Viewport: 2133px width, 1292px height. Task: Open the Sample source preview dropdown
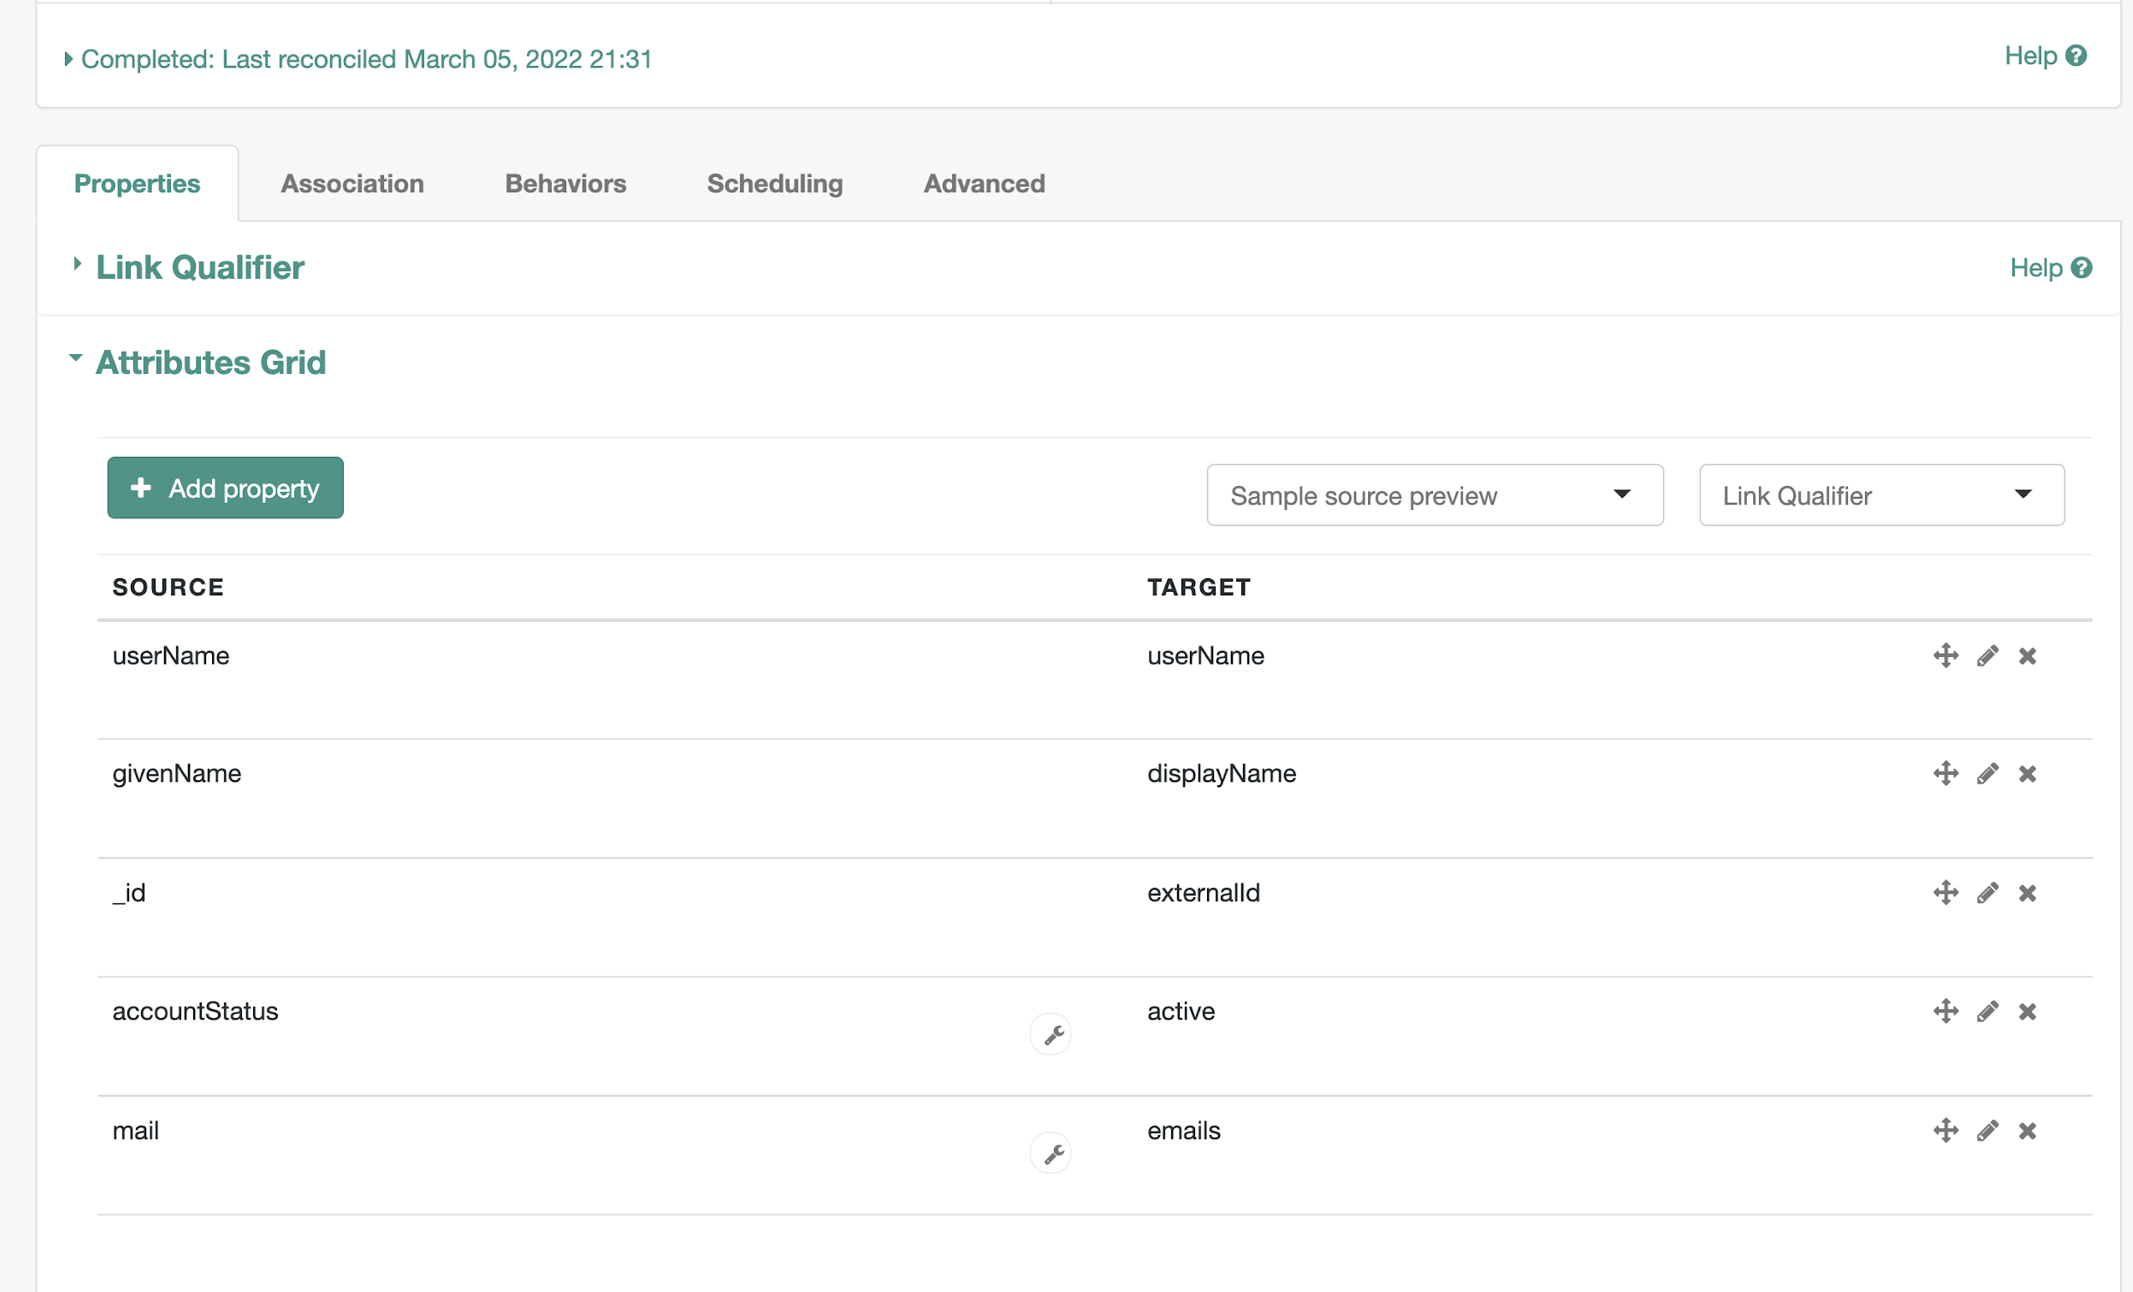tap(1434, 495)
